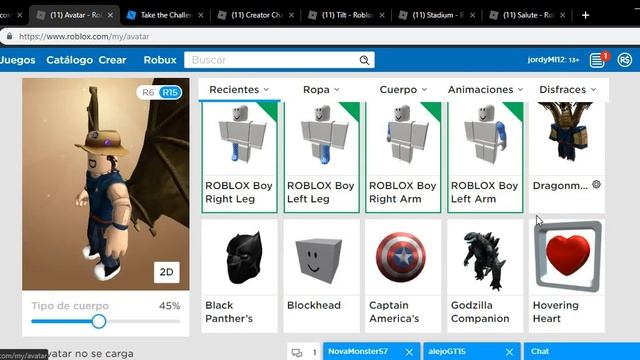Equip the Godzilla Companion item

coord(485,276)
